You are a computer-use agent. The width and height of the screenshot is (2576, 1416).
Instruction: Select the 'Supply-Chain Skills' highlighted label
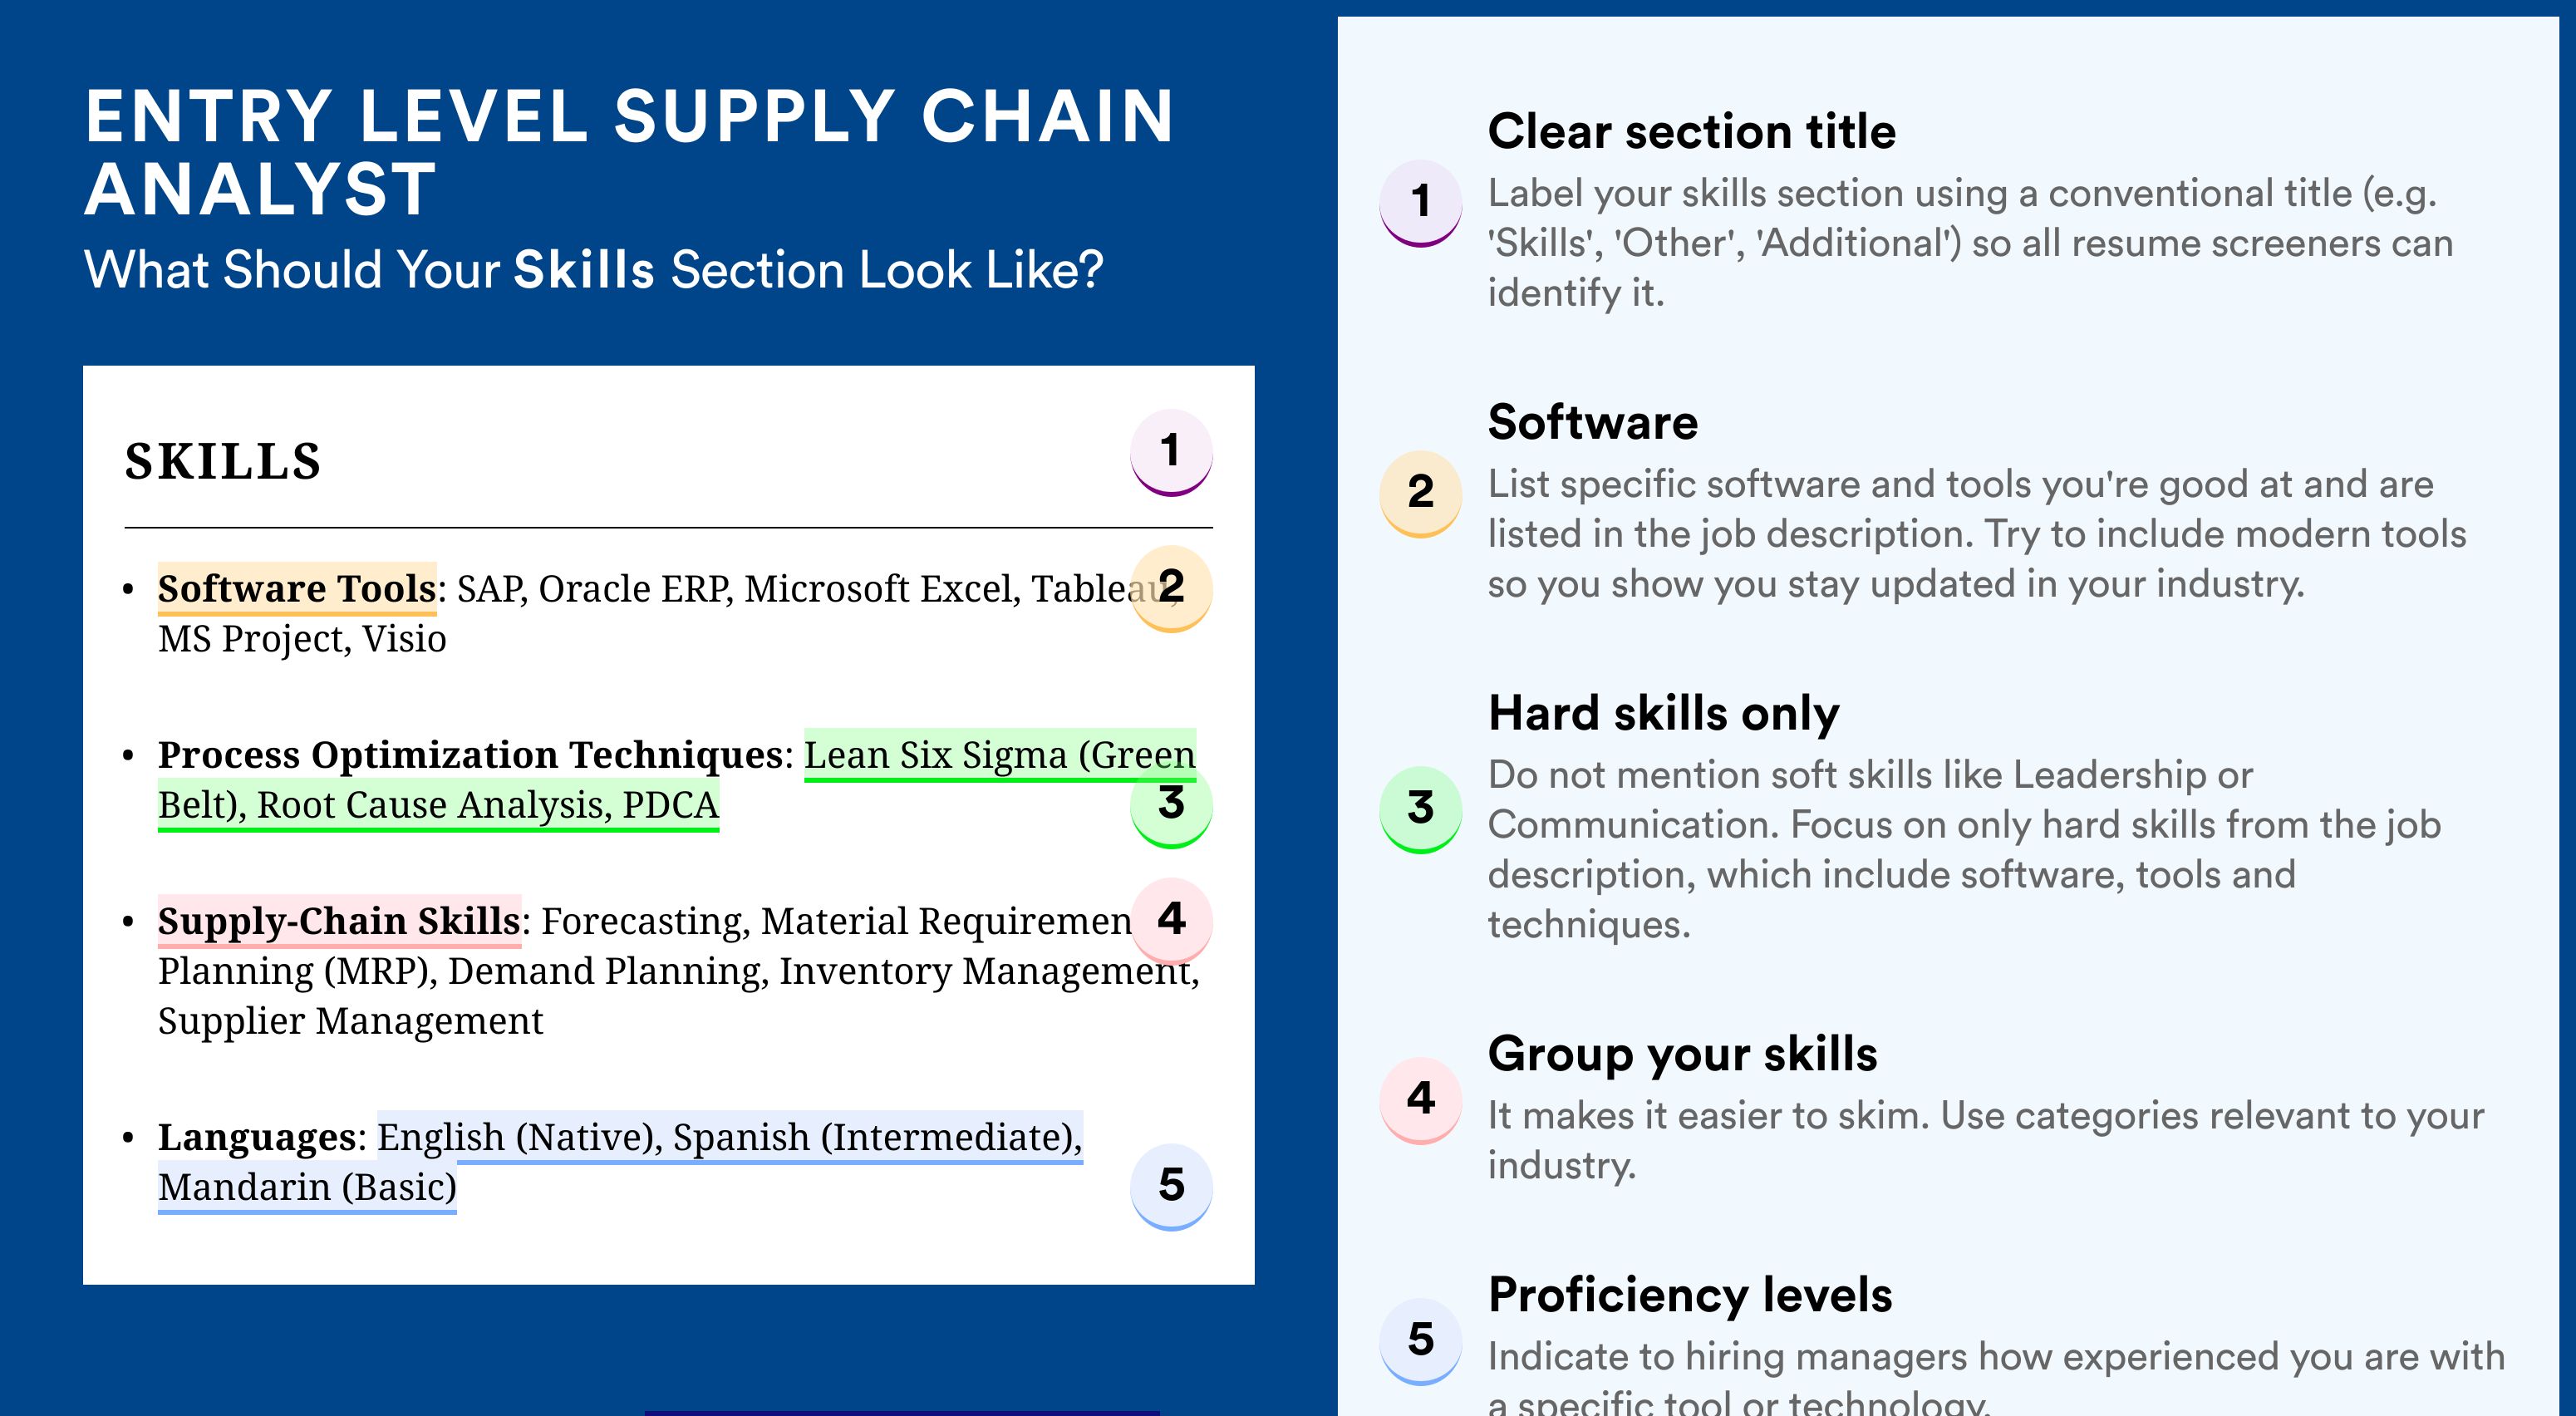(x=339, y=920)
